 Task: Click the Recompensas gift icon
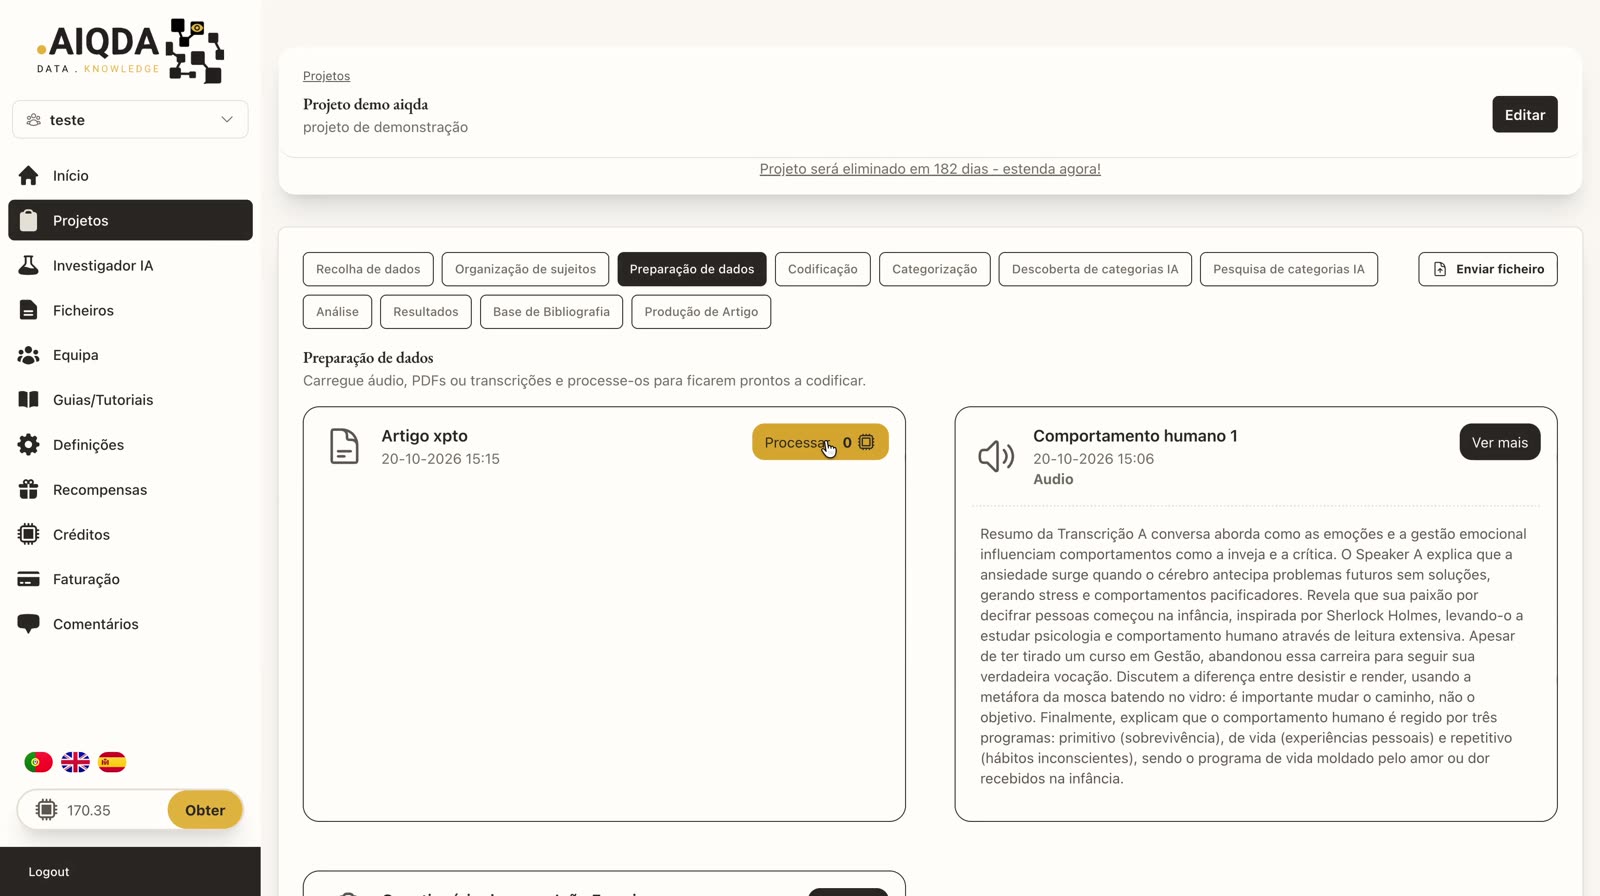tap(28, 489)
